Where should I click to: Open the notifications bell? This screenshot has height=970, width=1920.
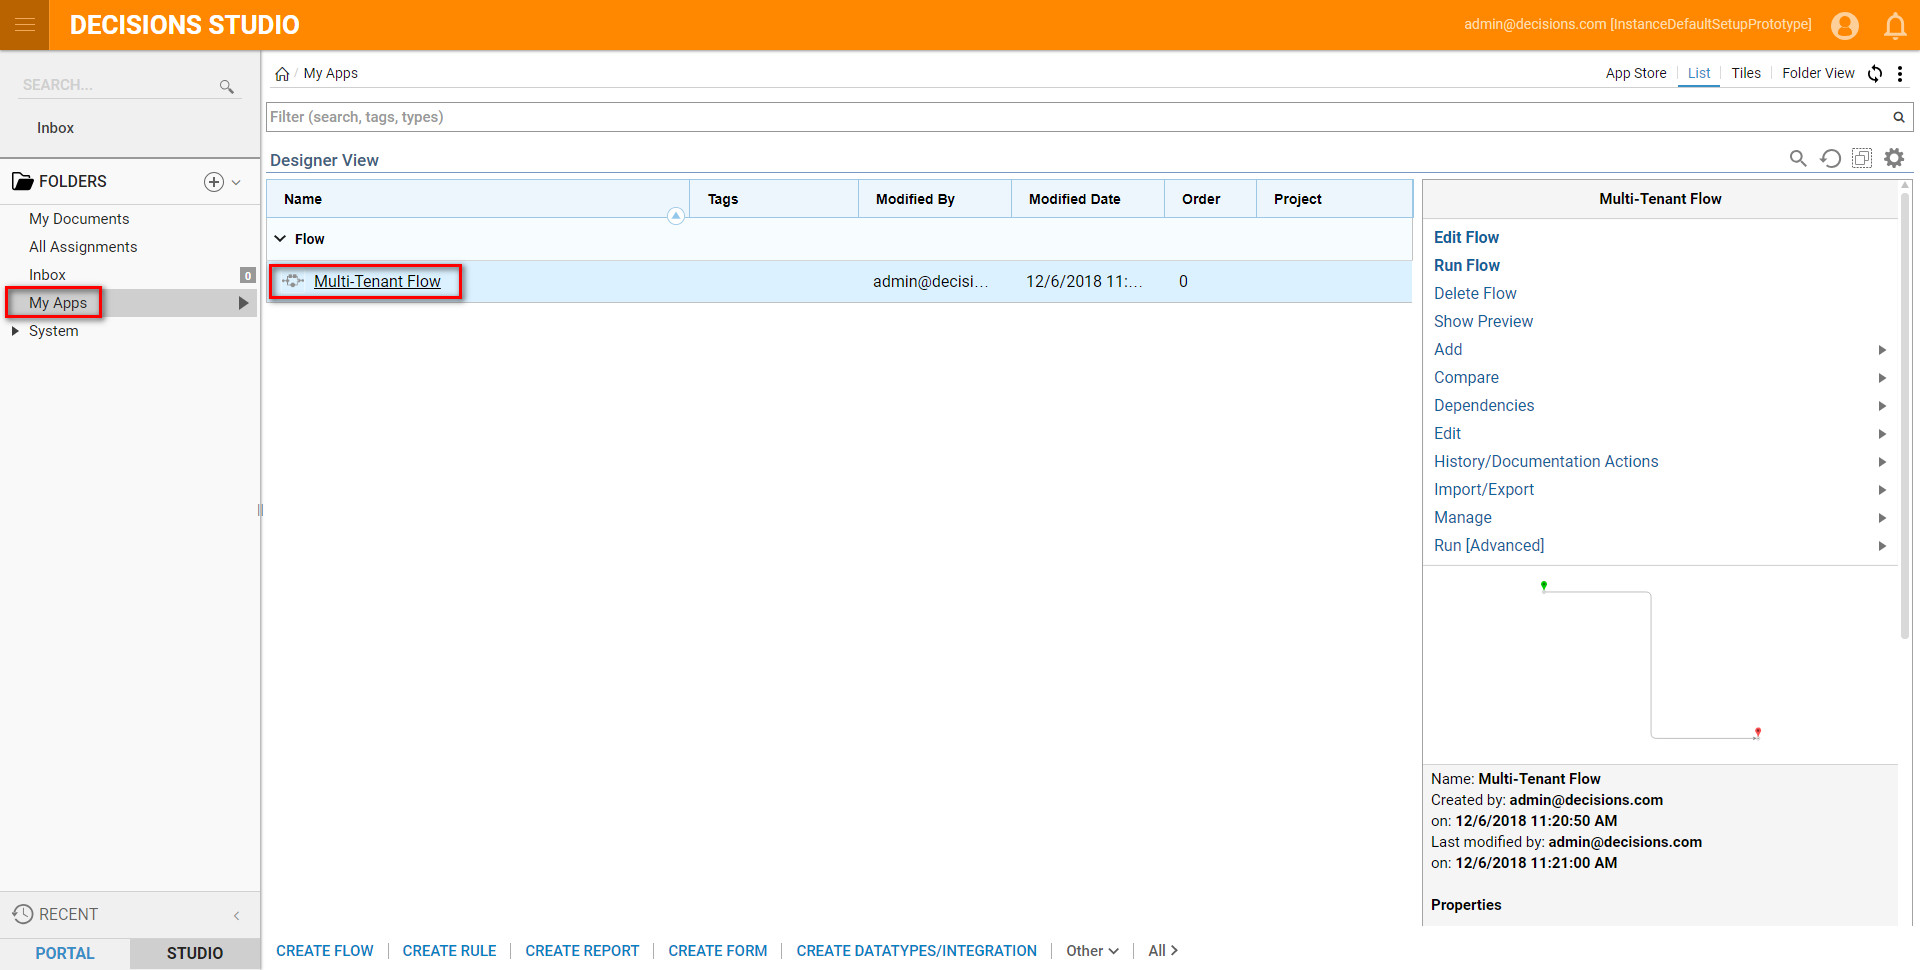(x=1895, y=25)
